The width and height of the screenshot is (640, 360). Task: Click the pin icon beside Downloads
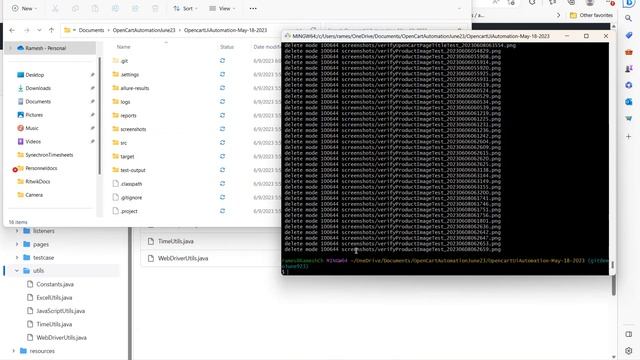[x=92, y=88]
